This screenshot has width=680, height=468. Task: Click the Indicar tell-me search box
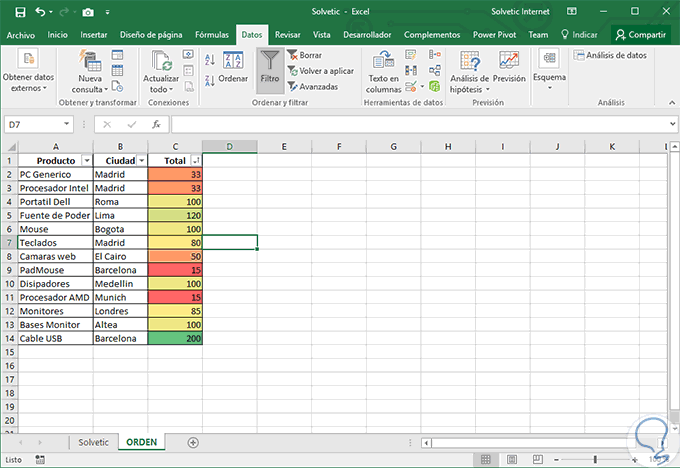click(579, 35)
